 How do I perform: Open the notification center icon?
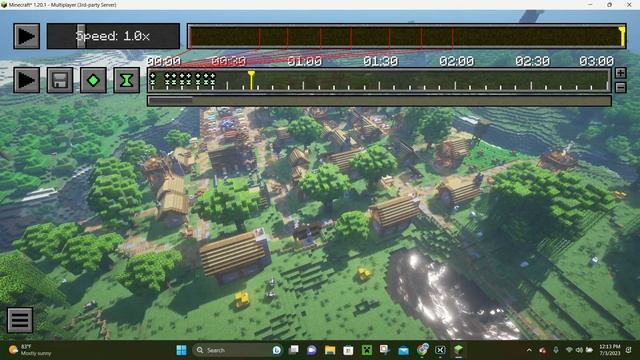click(629, 350)
